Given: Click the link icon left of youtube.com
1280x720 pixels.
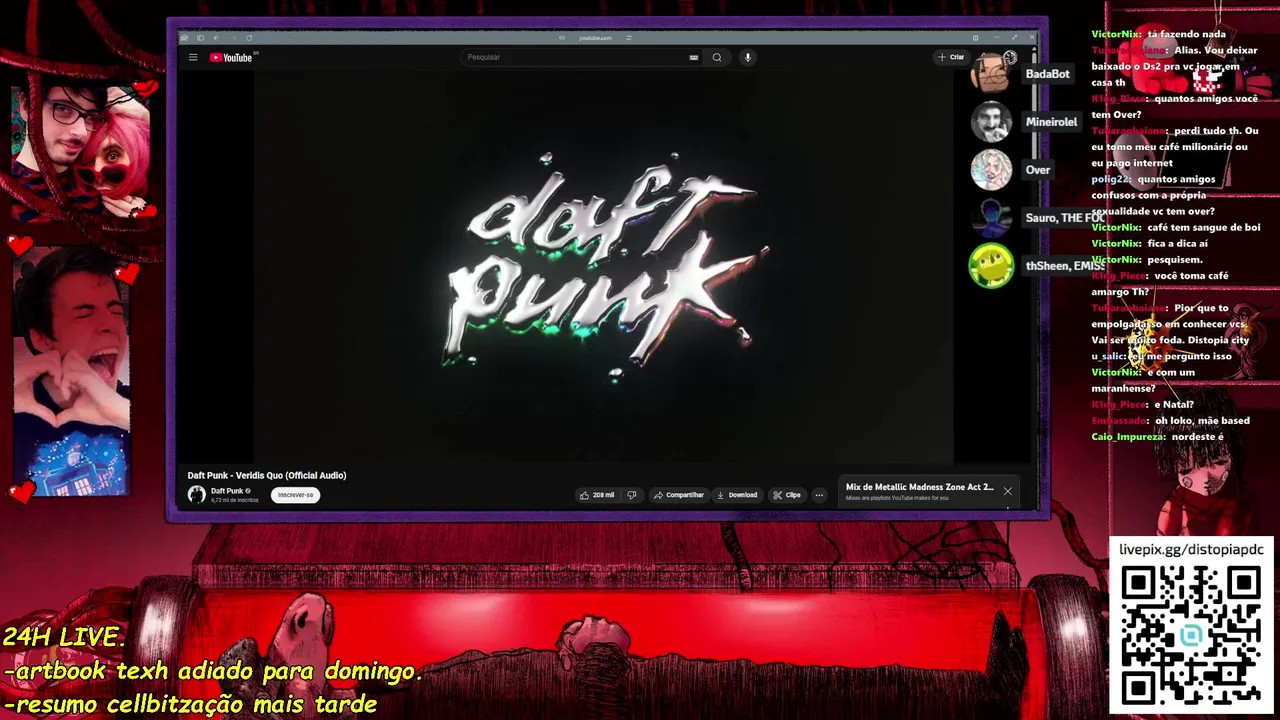Looking at the screenshot, I should pyautogui.click(x=562, y=38).
